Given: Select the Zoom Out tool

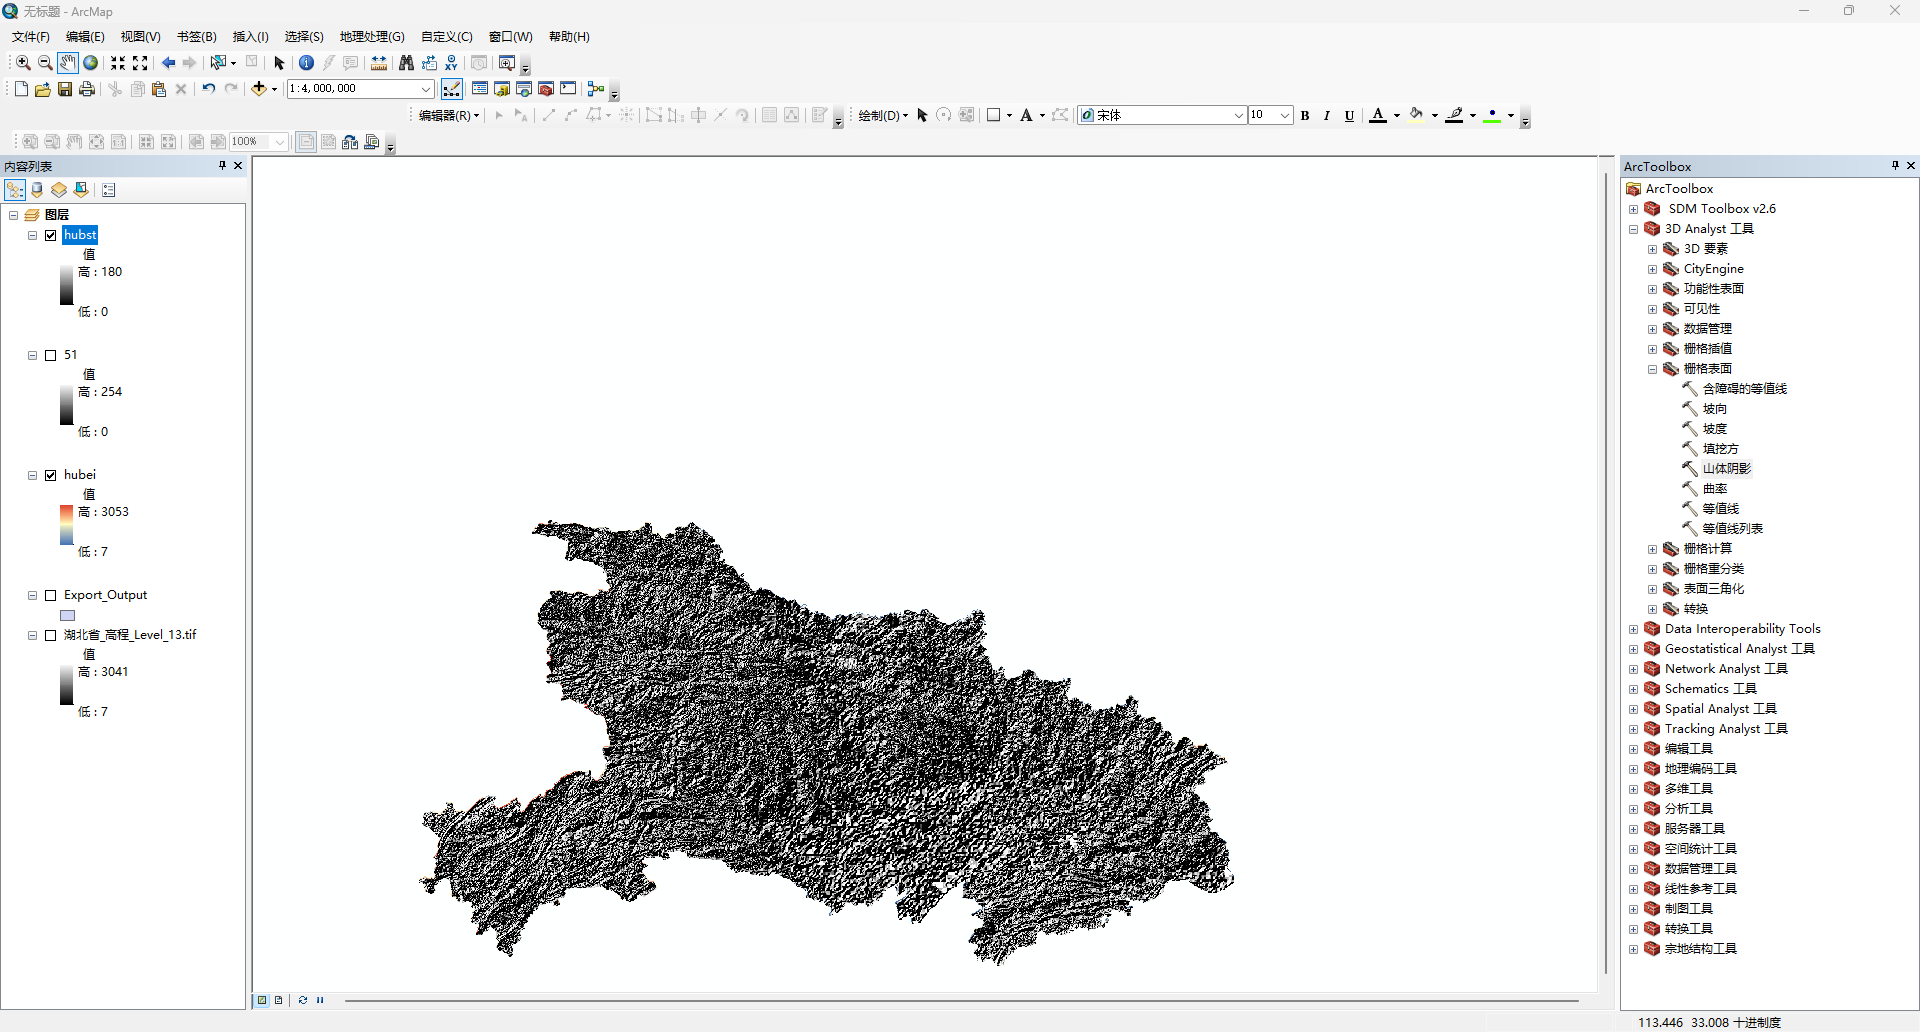Looking at the screenshot, I should pyautogui.click(x=45, y=63).
